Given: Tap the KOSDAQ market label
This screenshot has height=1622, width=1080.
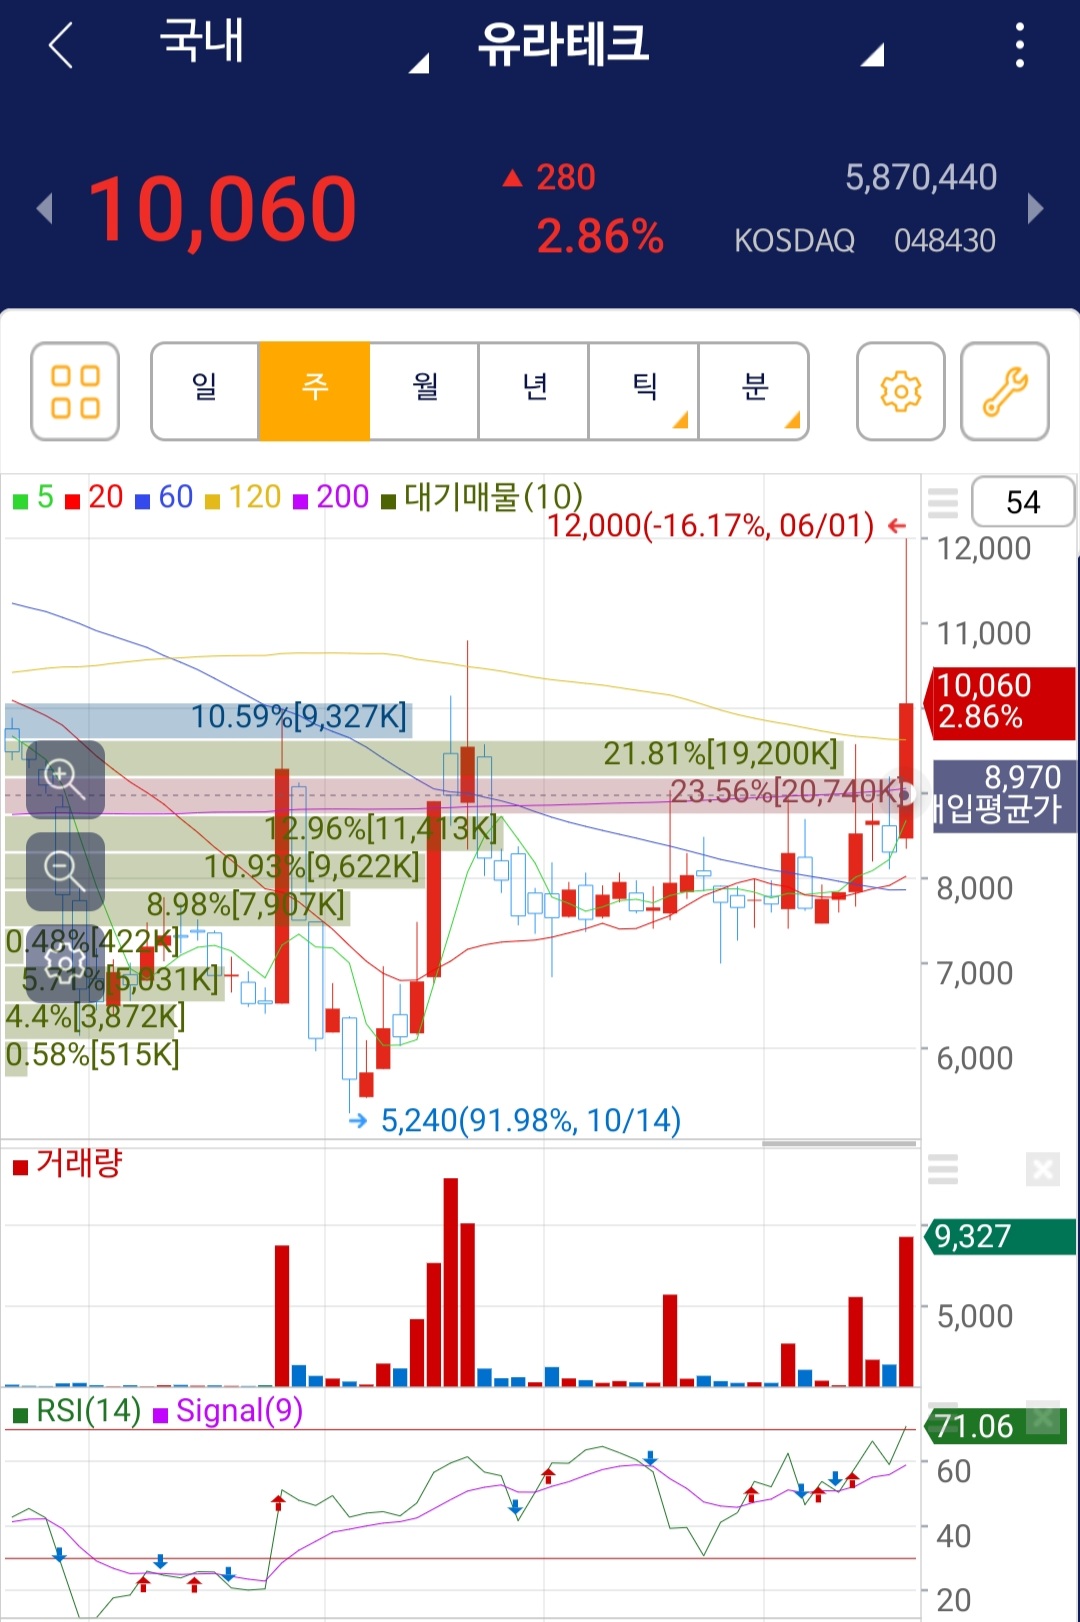Looking at the screenshot, I should (795, 241).
